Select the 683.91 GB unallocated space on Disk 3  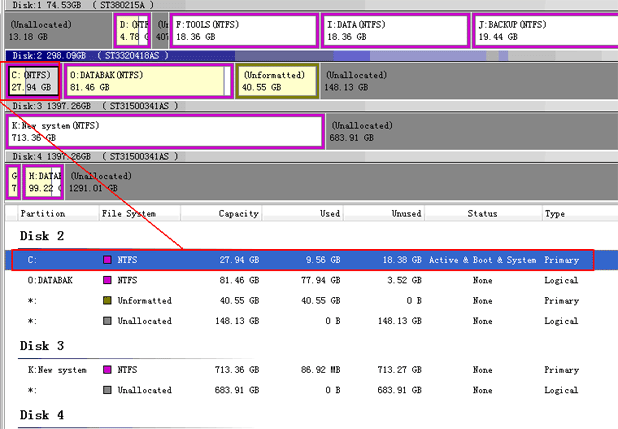point(472,132)
